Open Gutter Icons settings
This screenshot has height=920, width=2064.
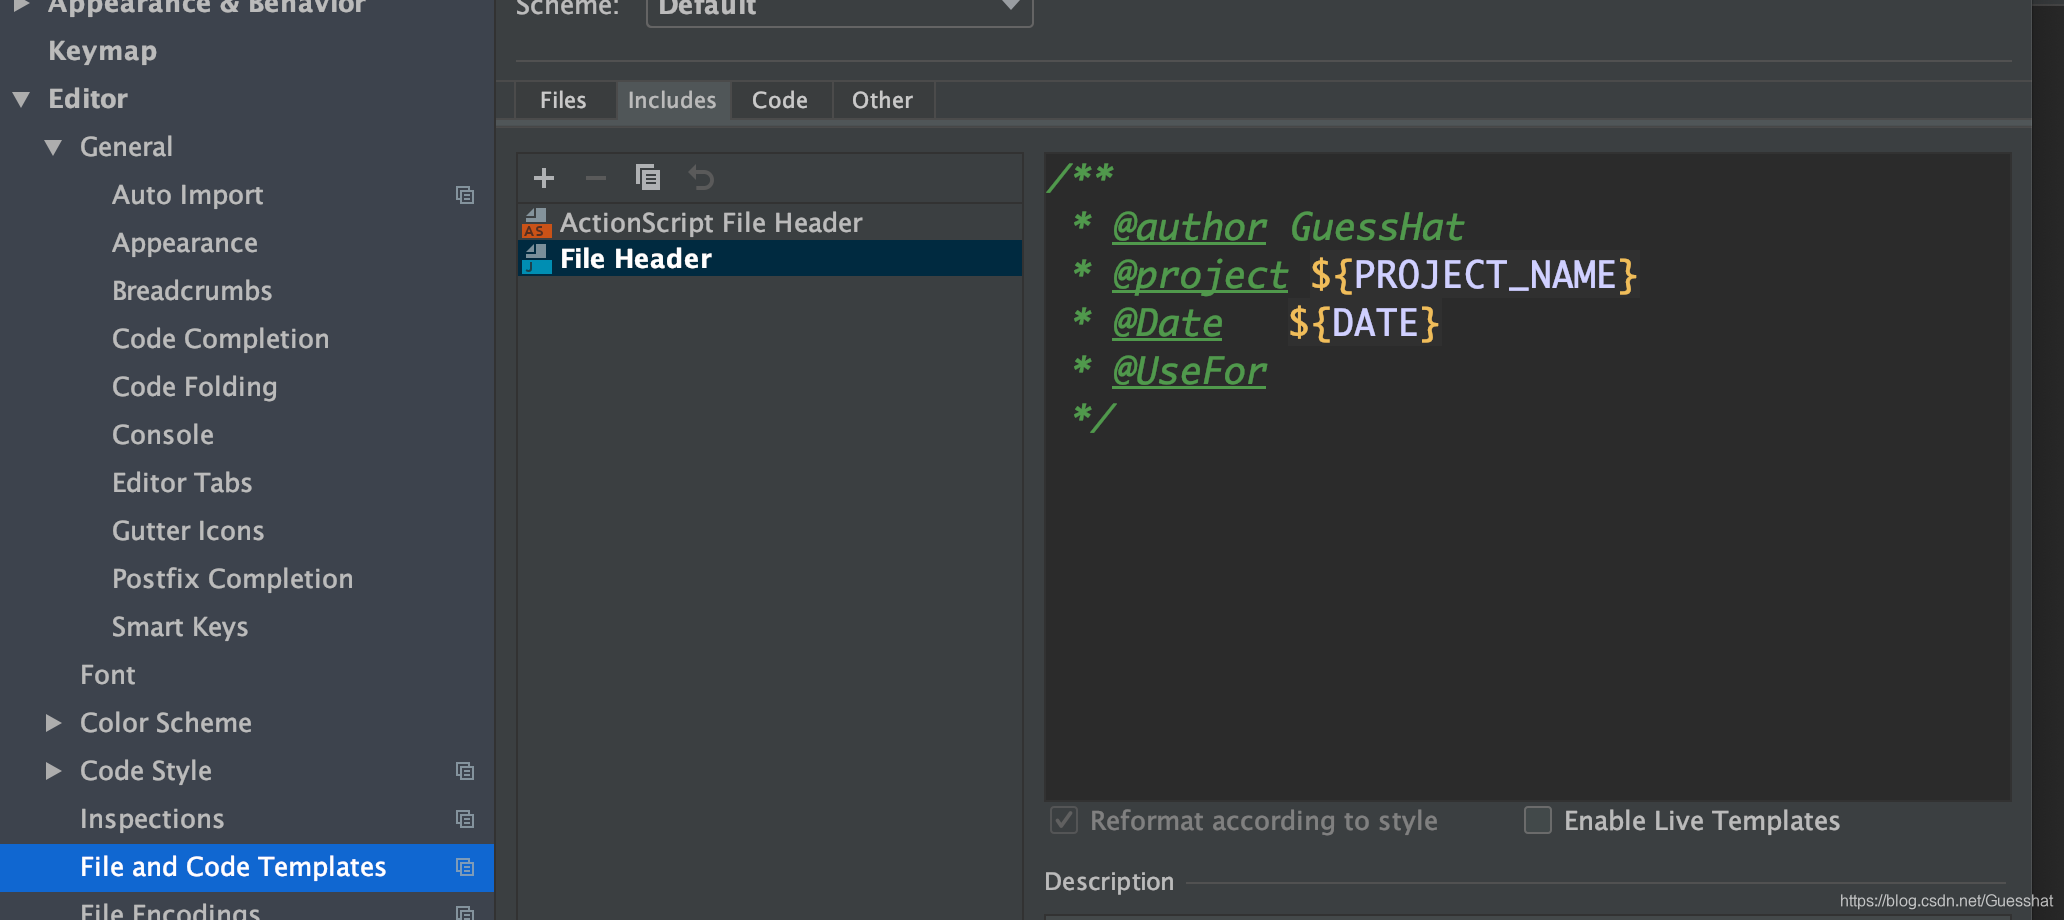tap(188, 531)
